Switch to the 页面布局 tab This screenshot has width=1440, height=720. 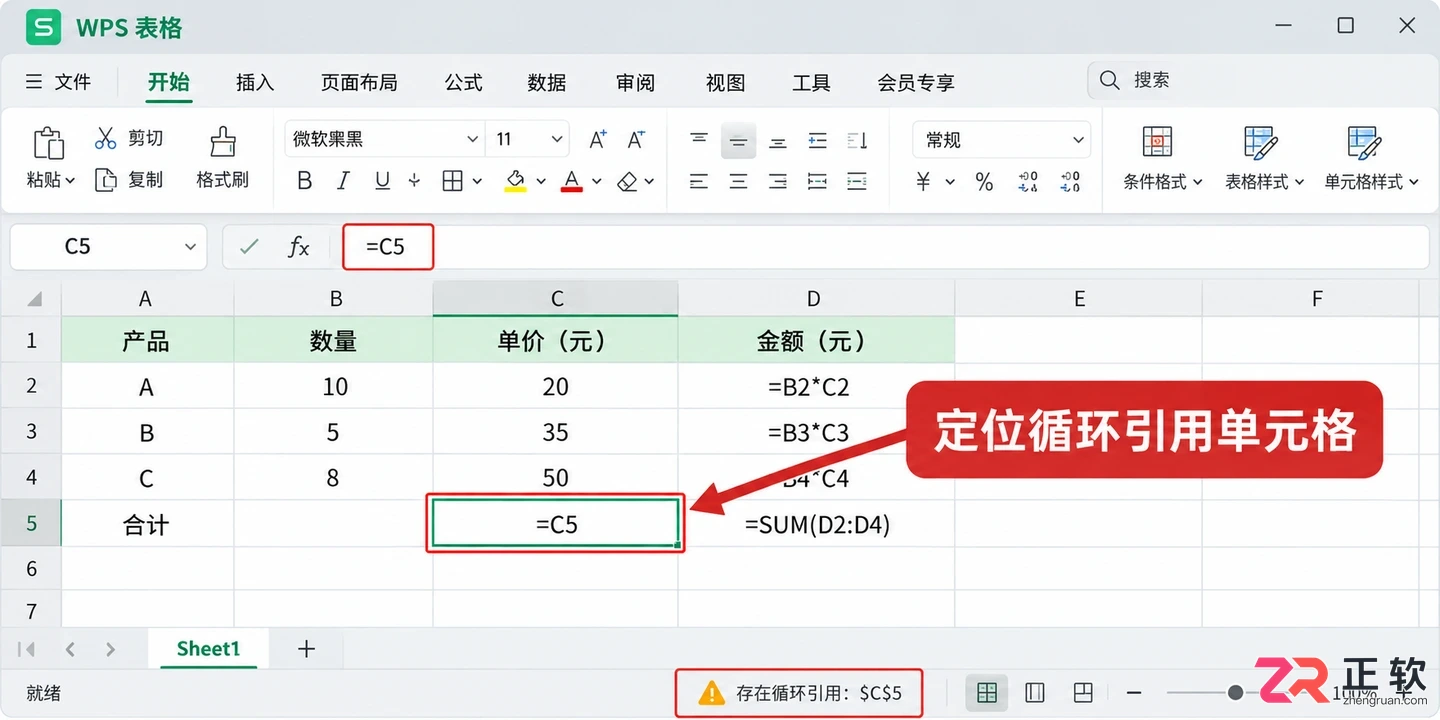(359, 82)
